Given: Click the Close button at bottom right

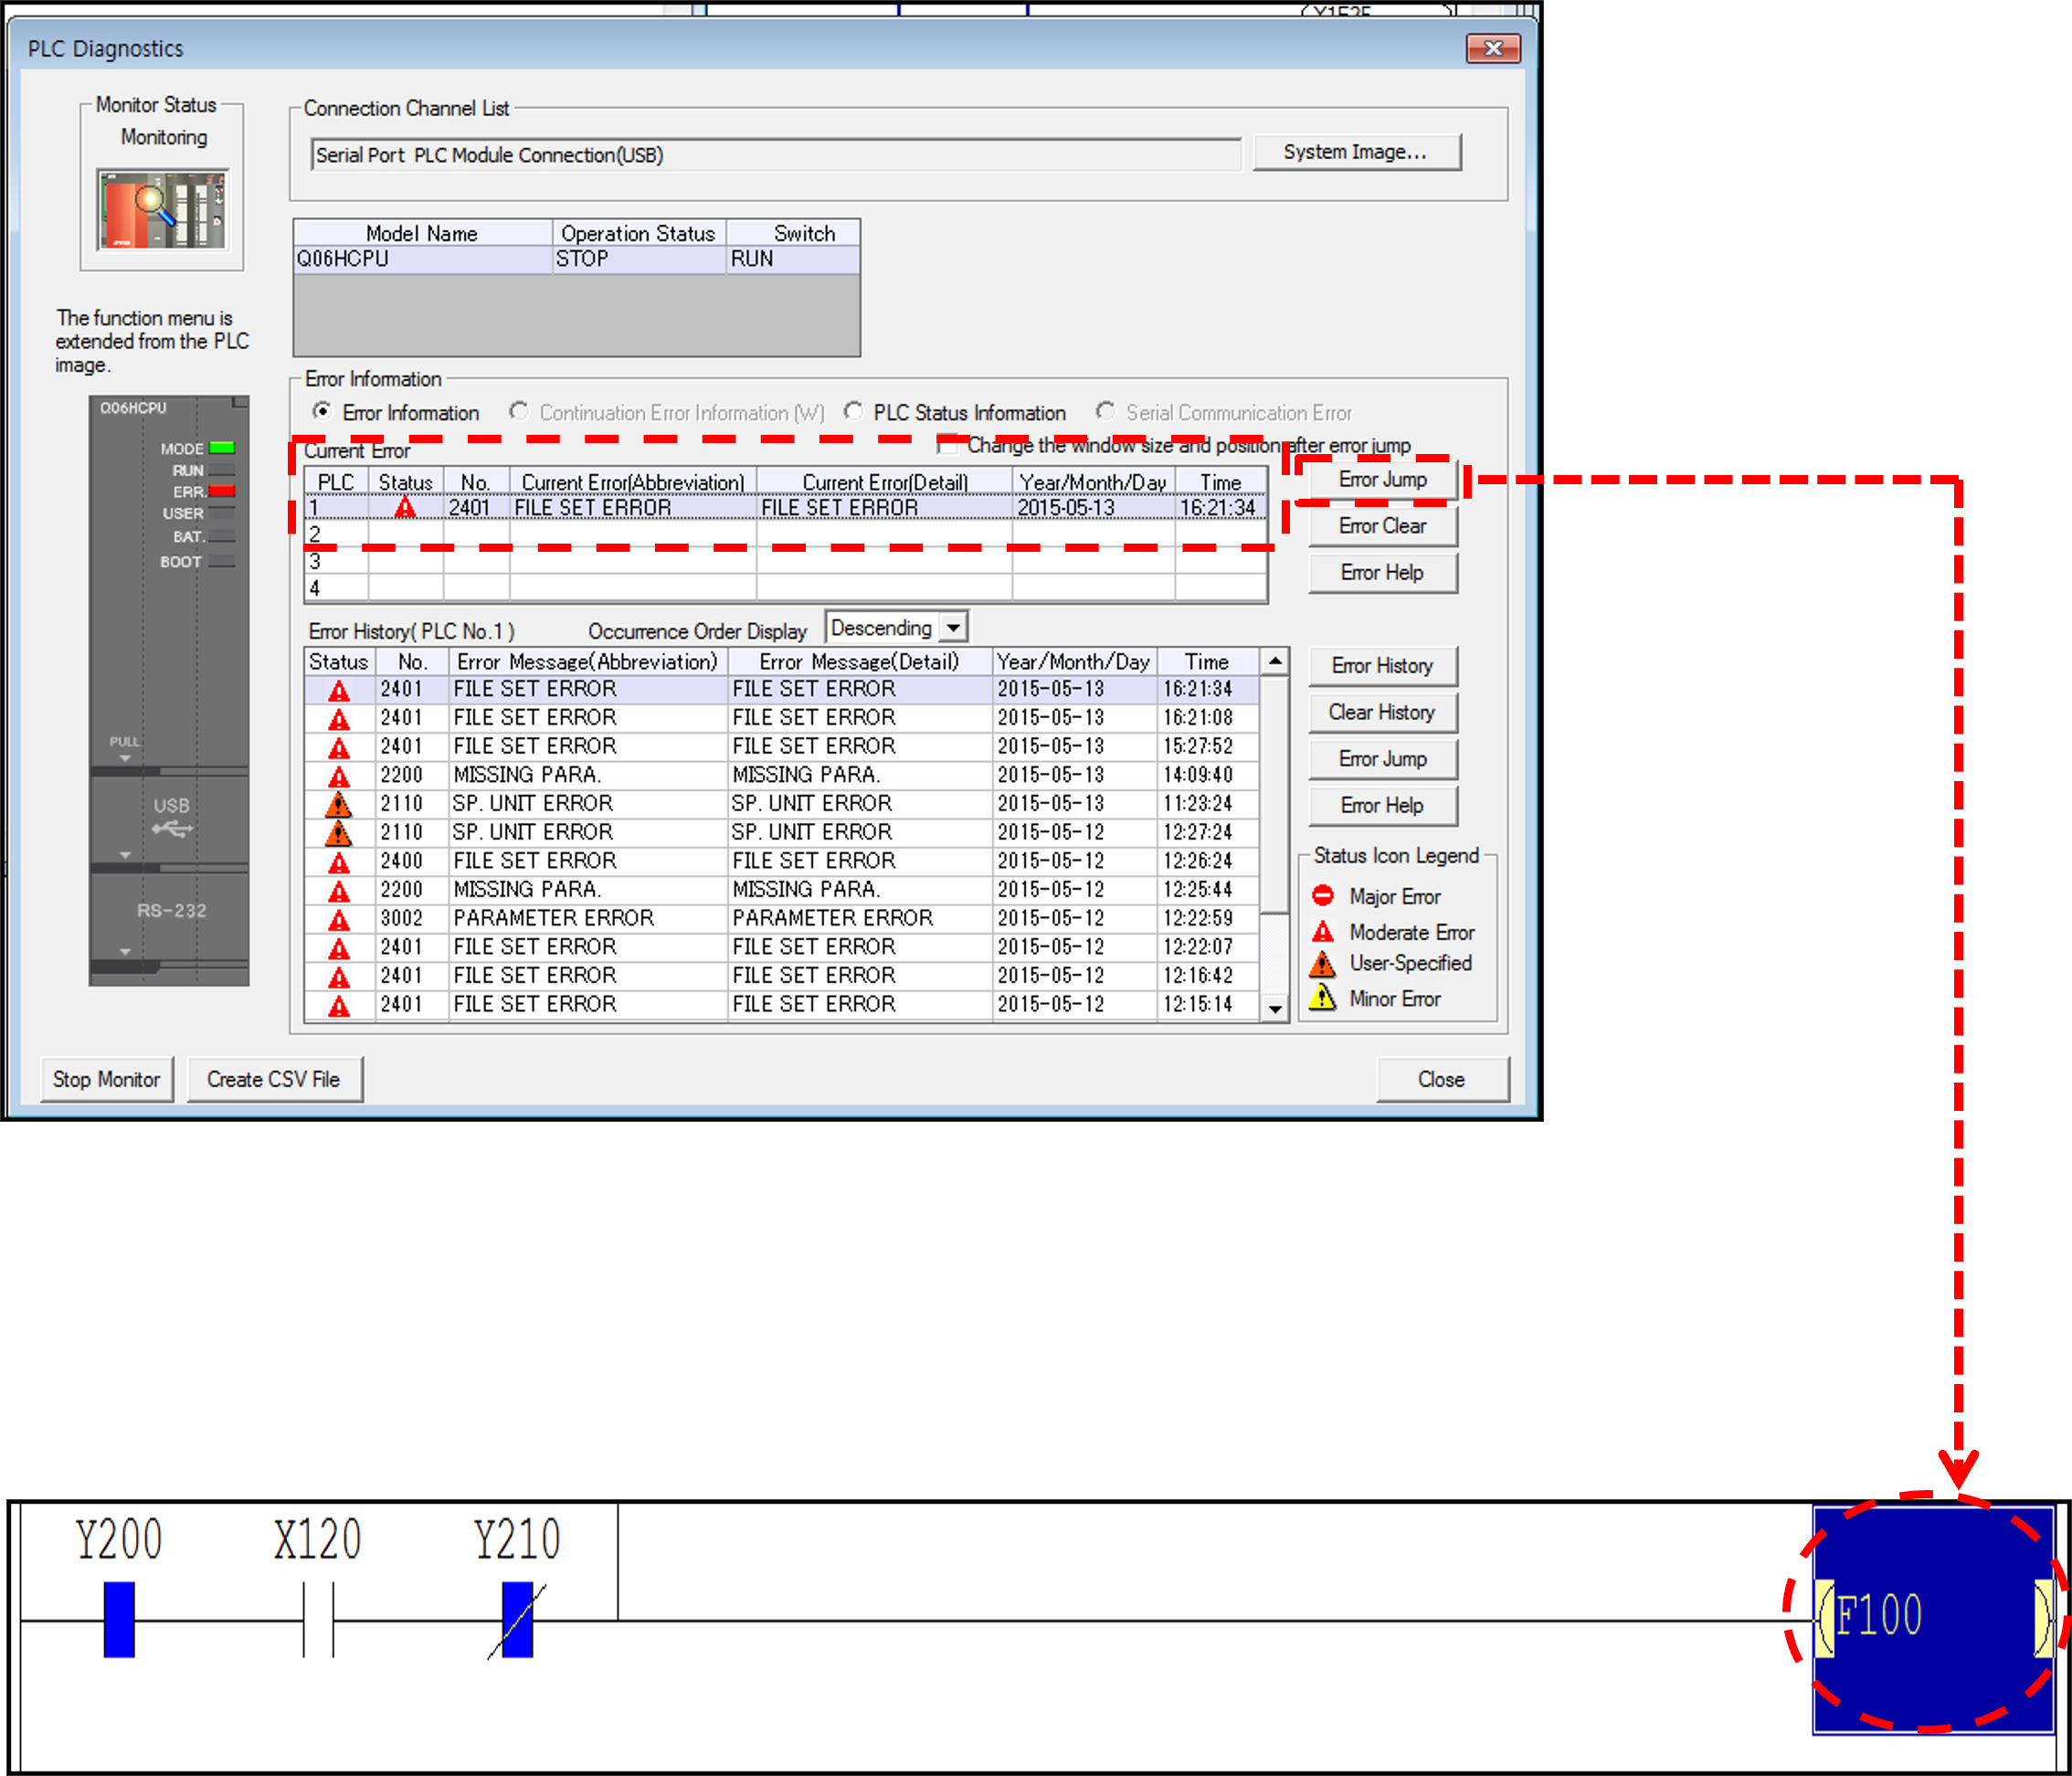Looking at the screenshot, I should [x=1442, y=1080].
